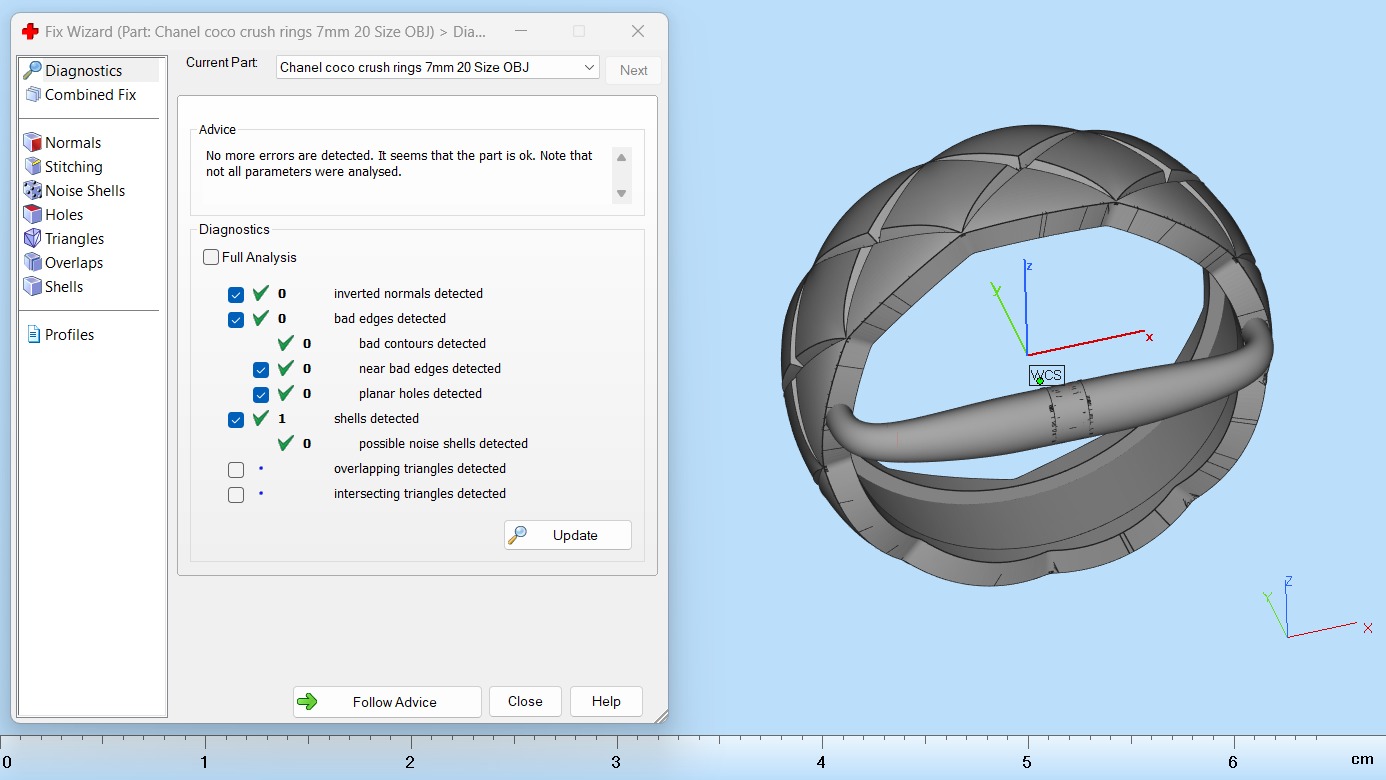Open the Current Part dropdown

(x=438, y=68)
